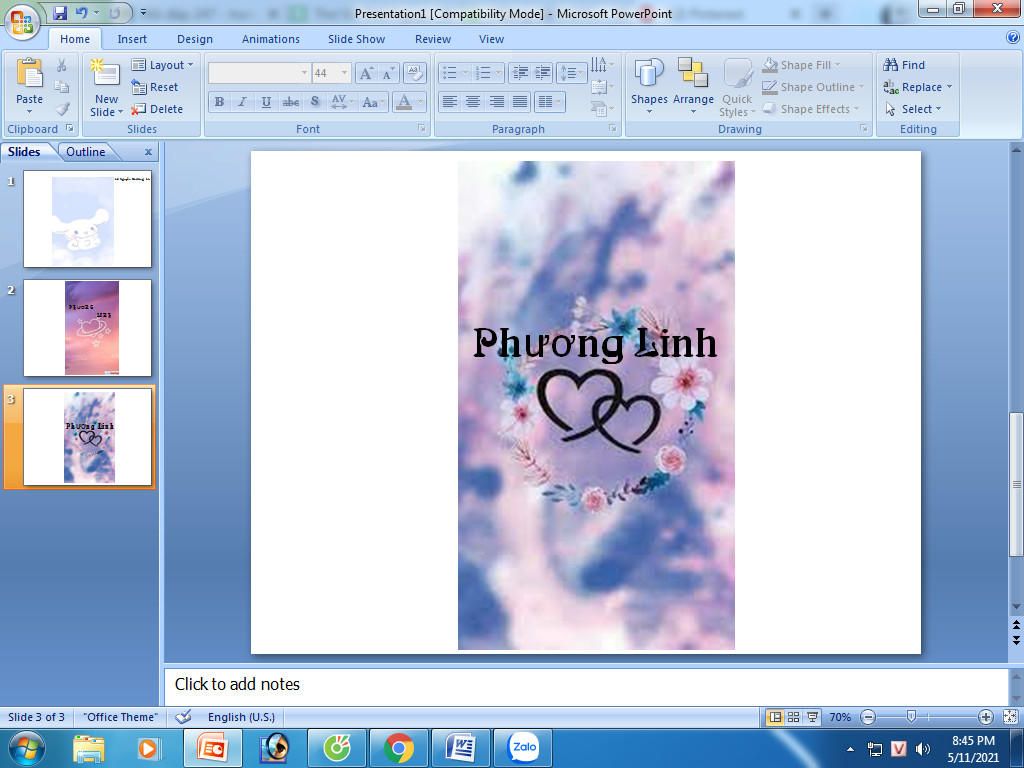
Task: Click the 70% zoom level
Action: (840, 717)
